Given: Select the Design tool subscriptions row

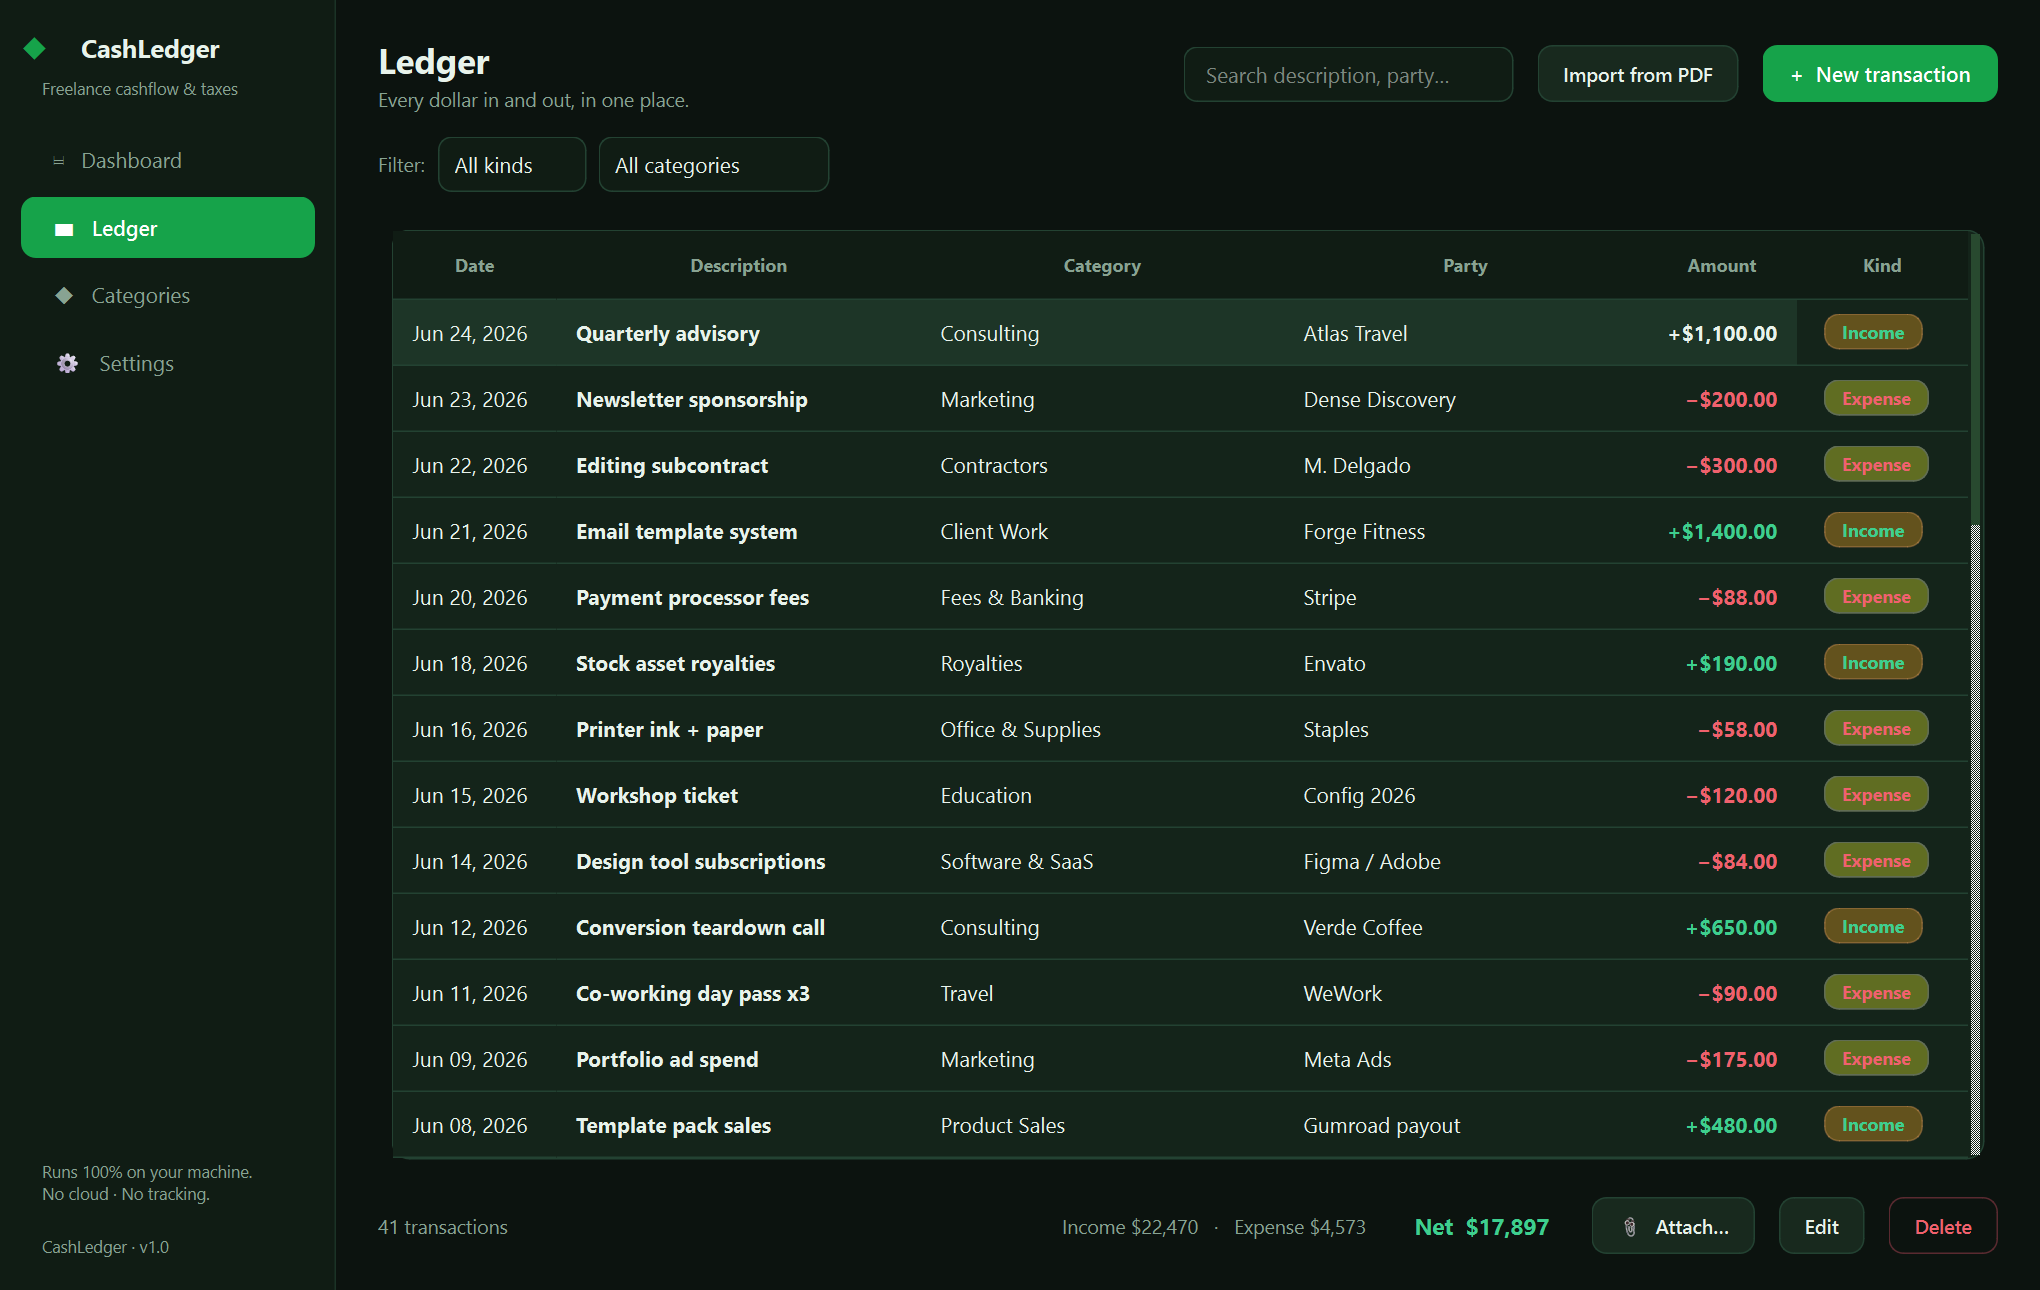Looking at the screenshot, I should pyautogui.click(x=1180, y=861).
